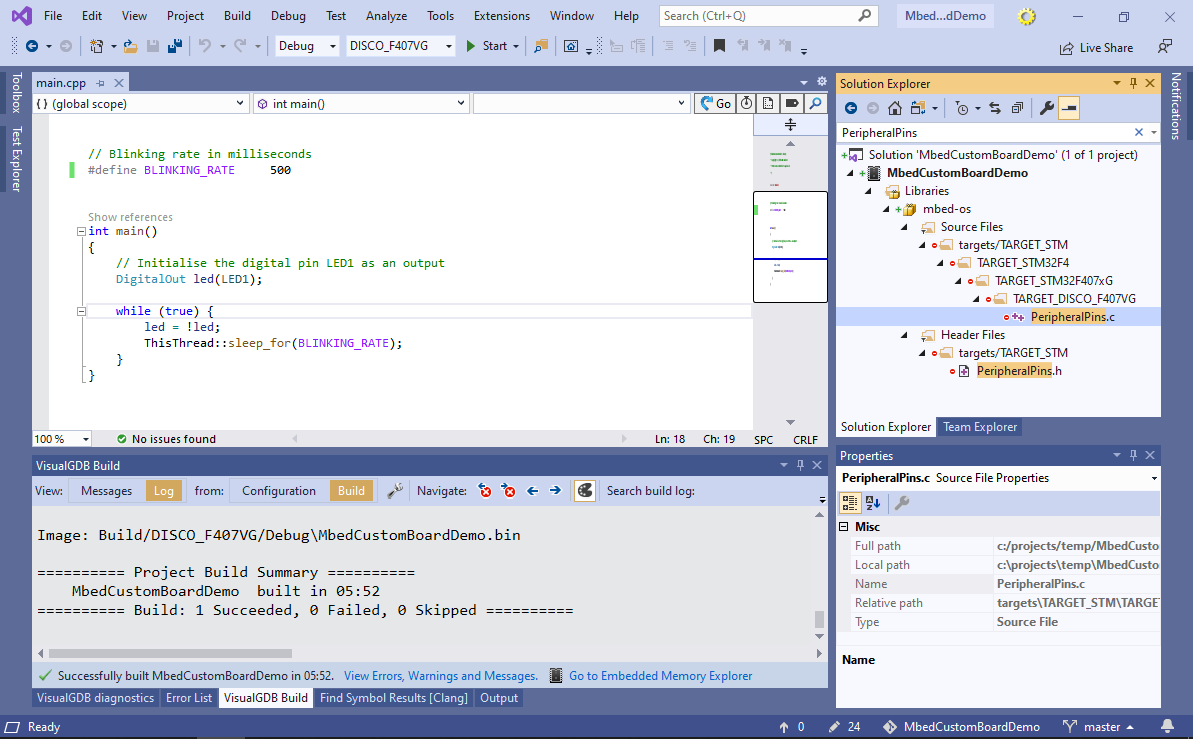Select Configuration as the log source
Screen dimensions: 1193x739
(x=278, y=491)
